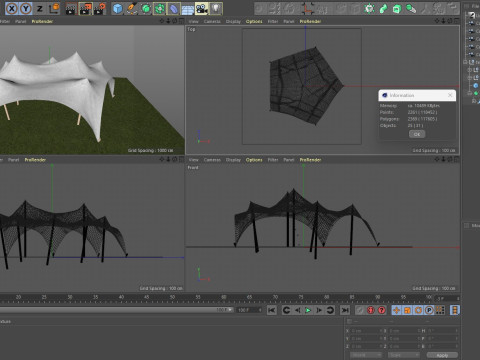Click Polygons count in the Information dialog
The width and height of the screenshot is (480, 360).
click(422, 119)
